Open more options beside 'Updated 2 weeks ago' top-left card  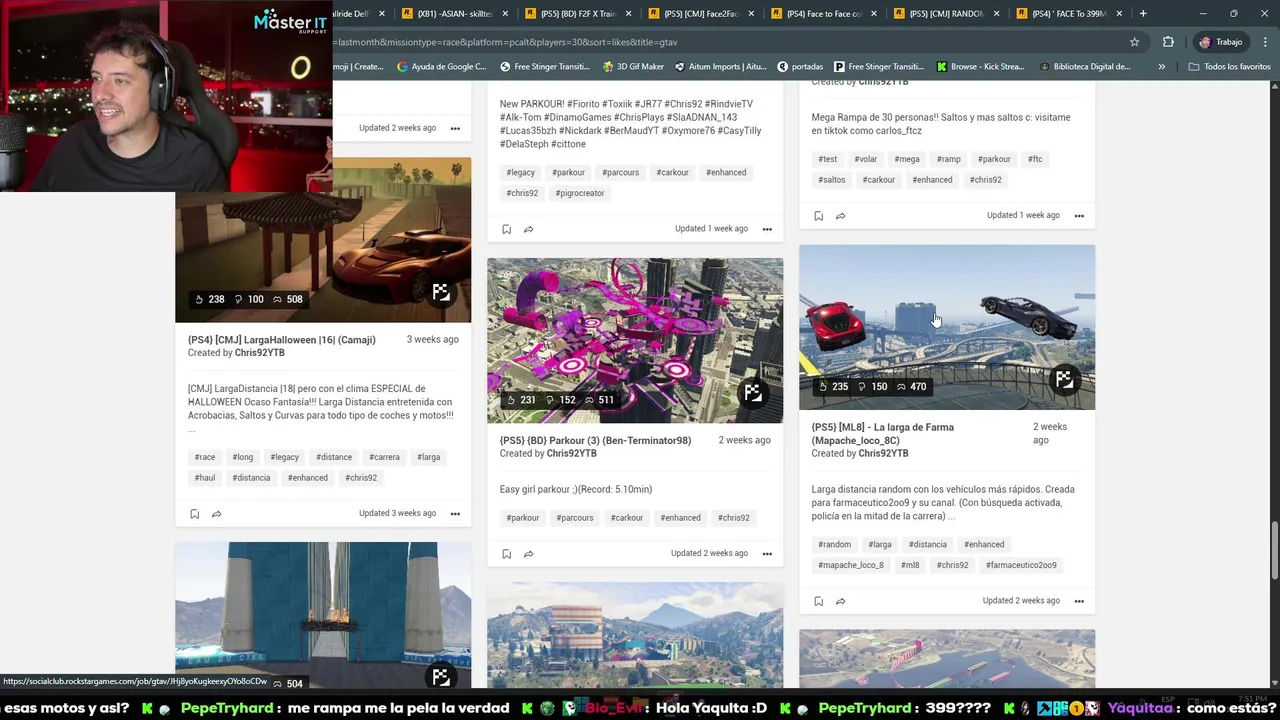click(x=455, y=128)
